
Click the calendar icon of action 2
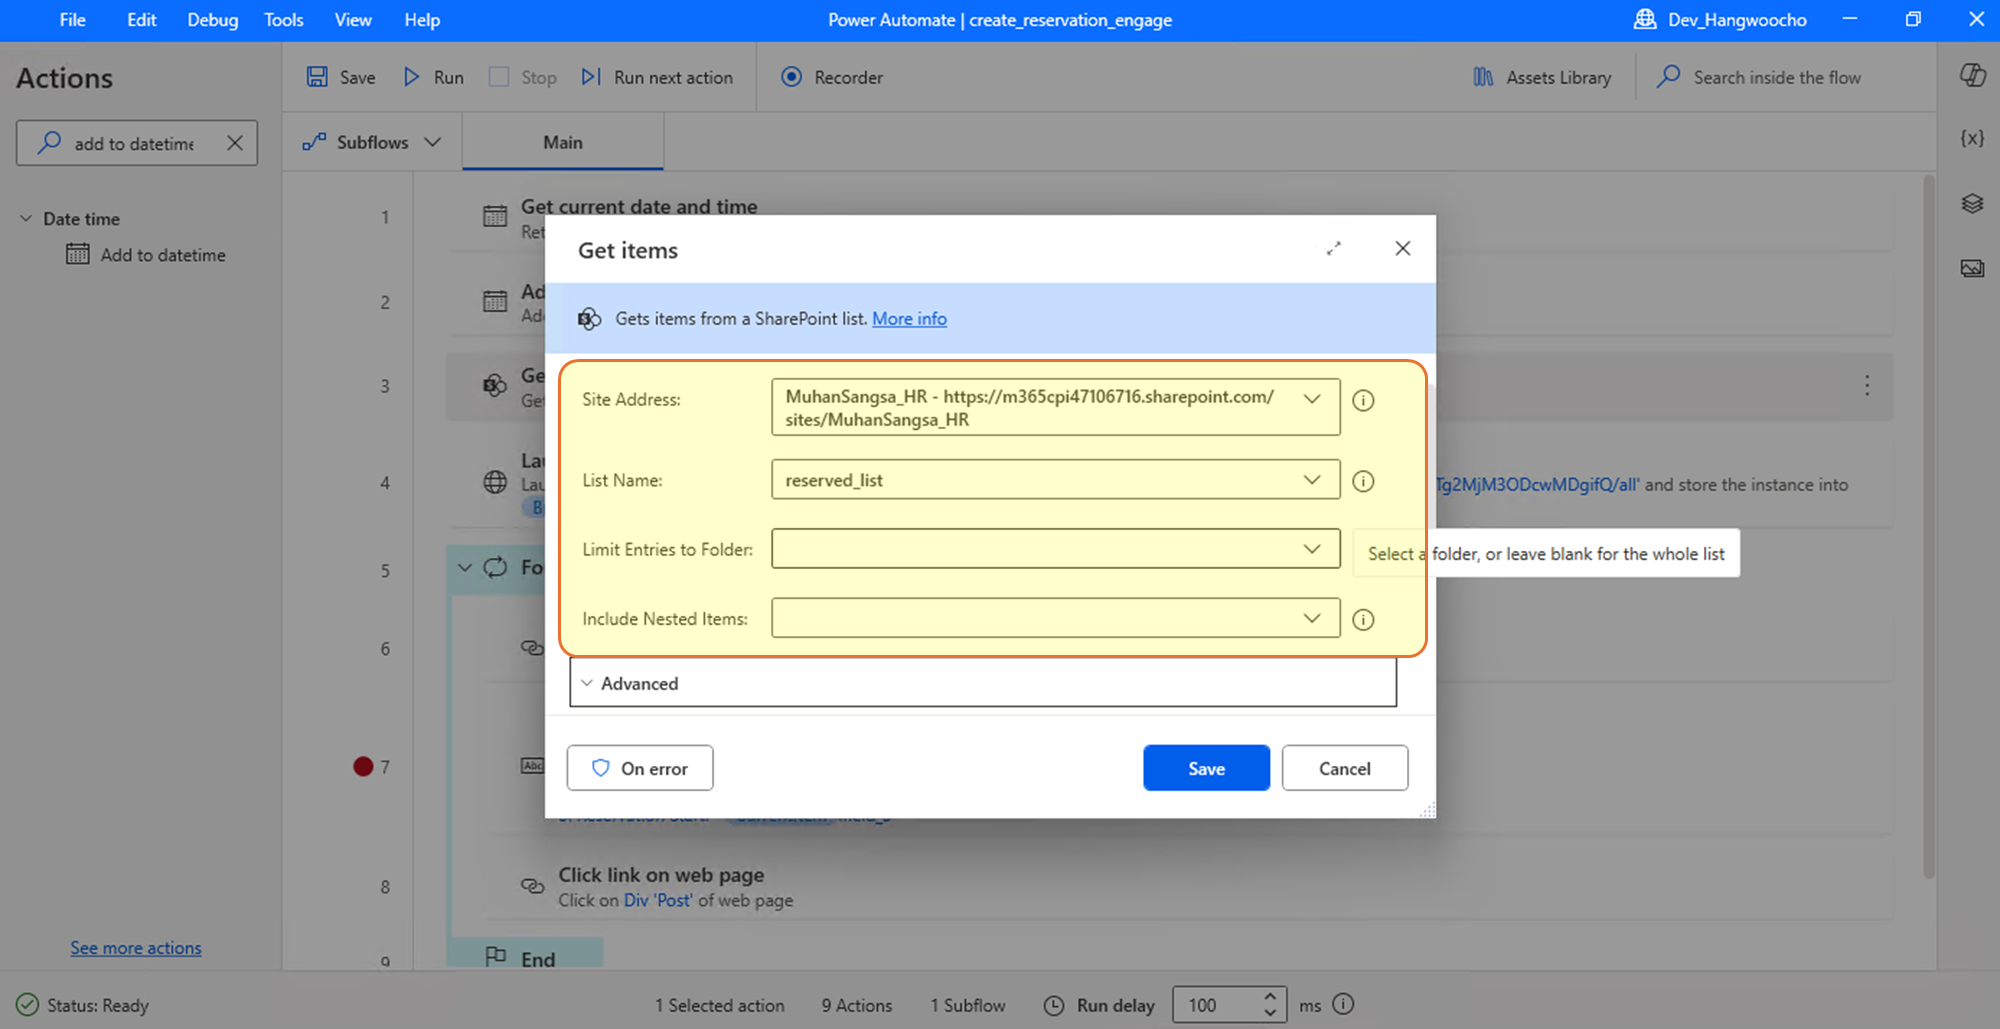click(495, 301)
